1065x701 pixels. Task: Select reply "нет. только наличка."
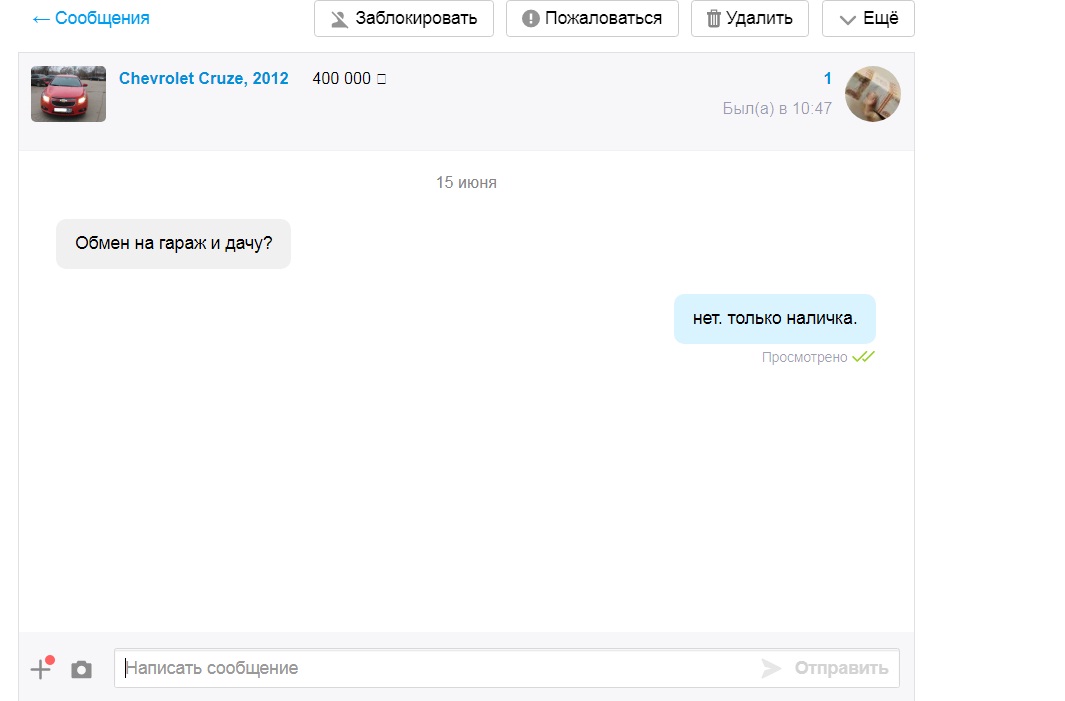point(775,319)
